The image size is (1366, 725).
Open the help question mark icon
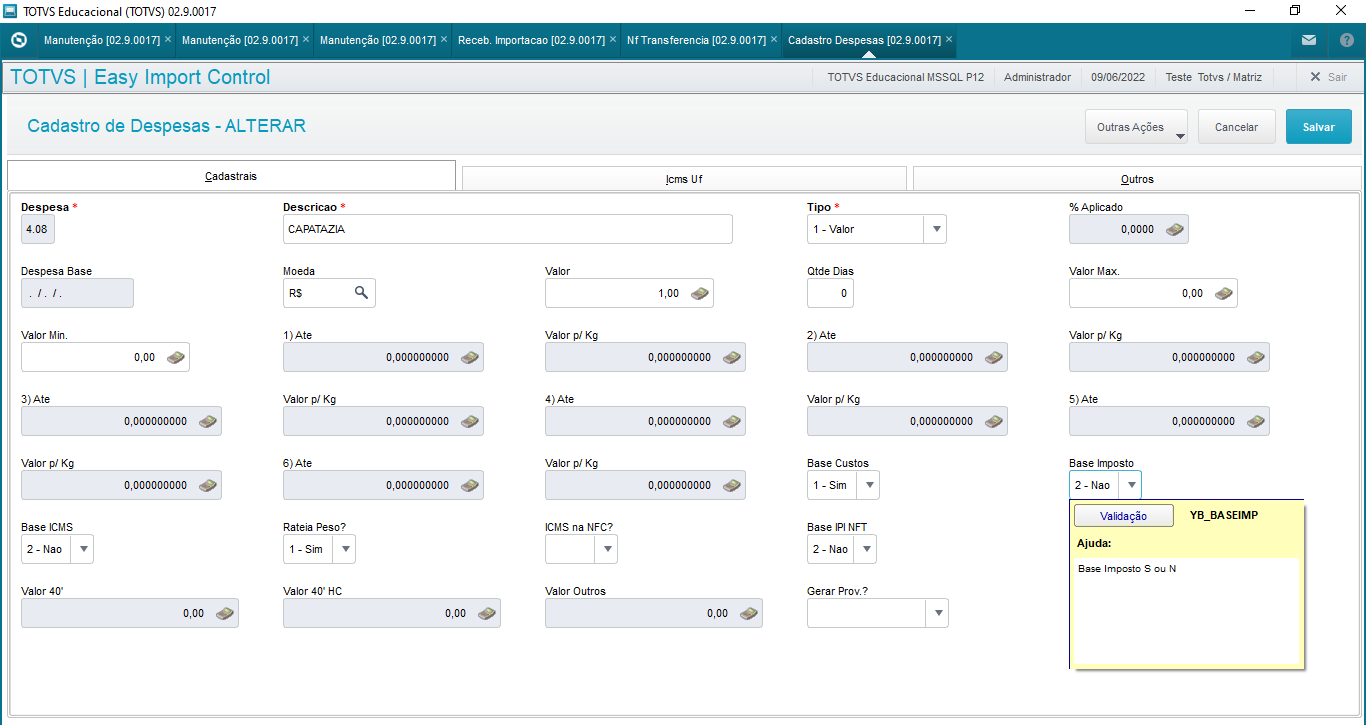click(1347, 40)
